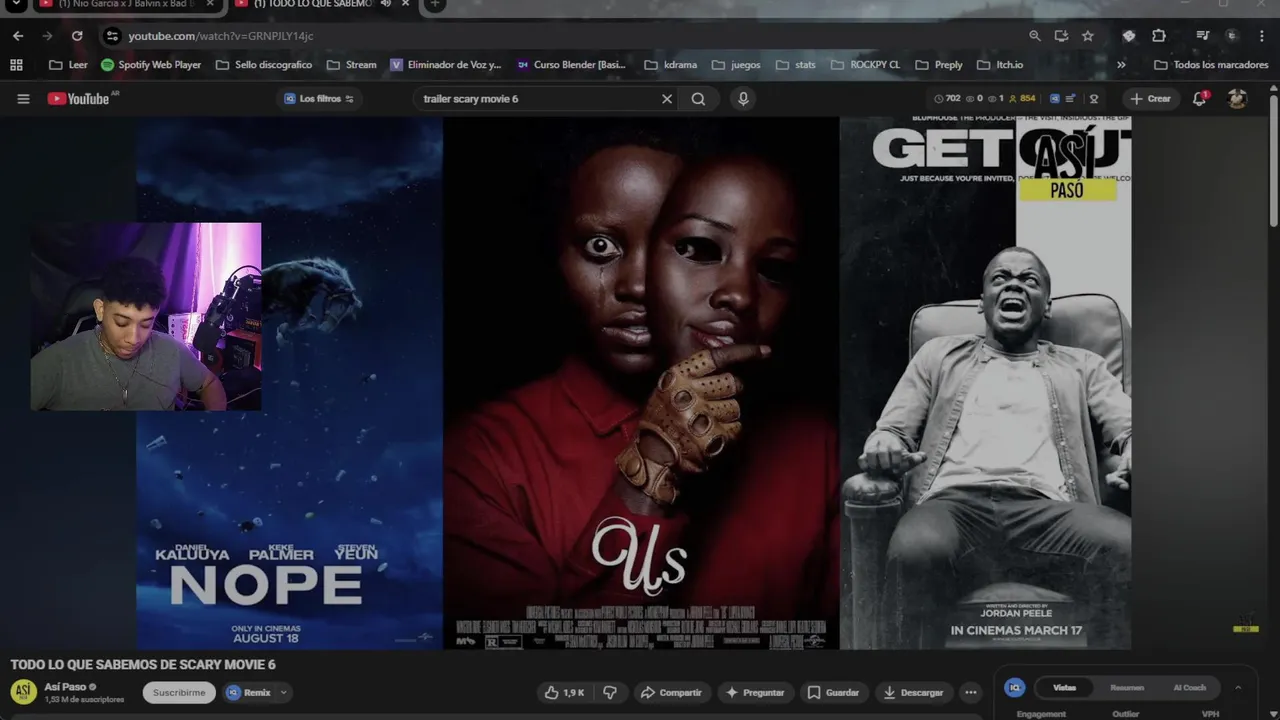Viewport: 1280px width, 720px height.
Task: Open ROCKPY CL bookmark folder
Action: (865, 65)
